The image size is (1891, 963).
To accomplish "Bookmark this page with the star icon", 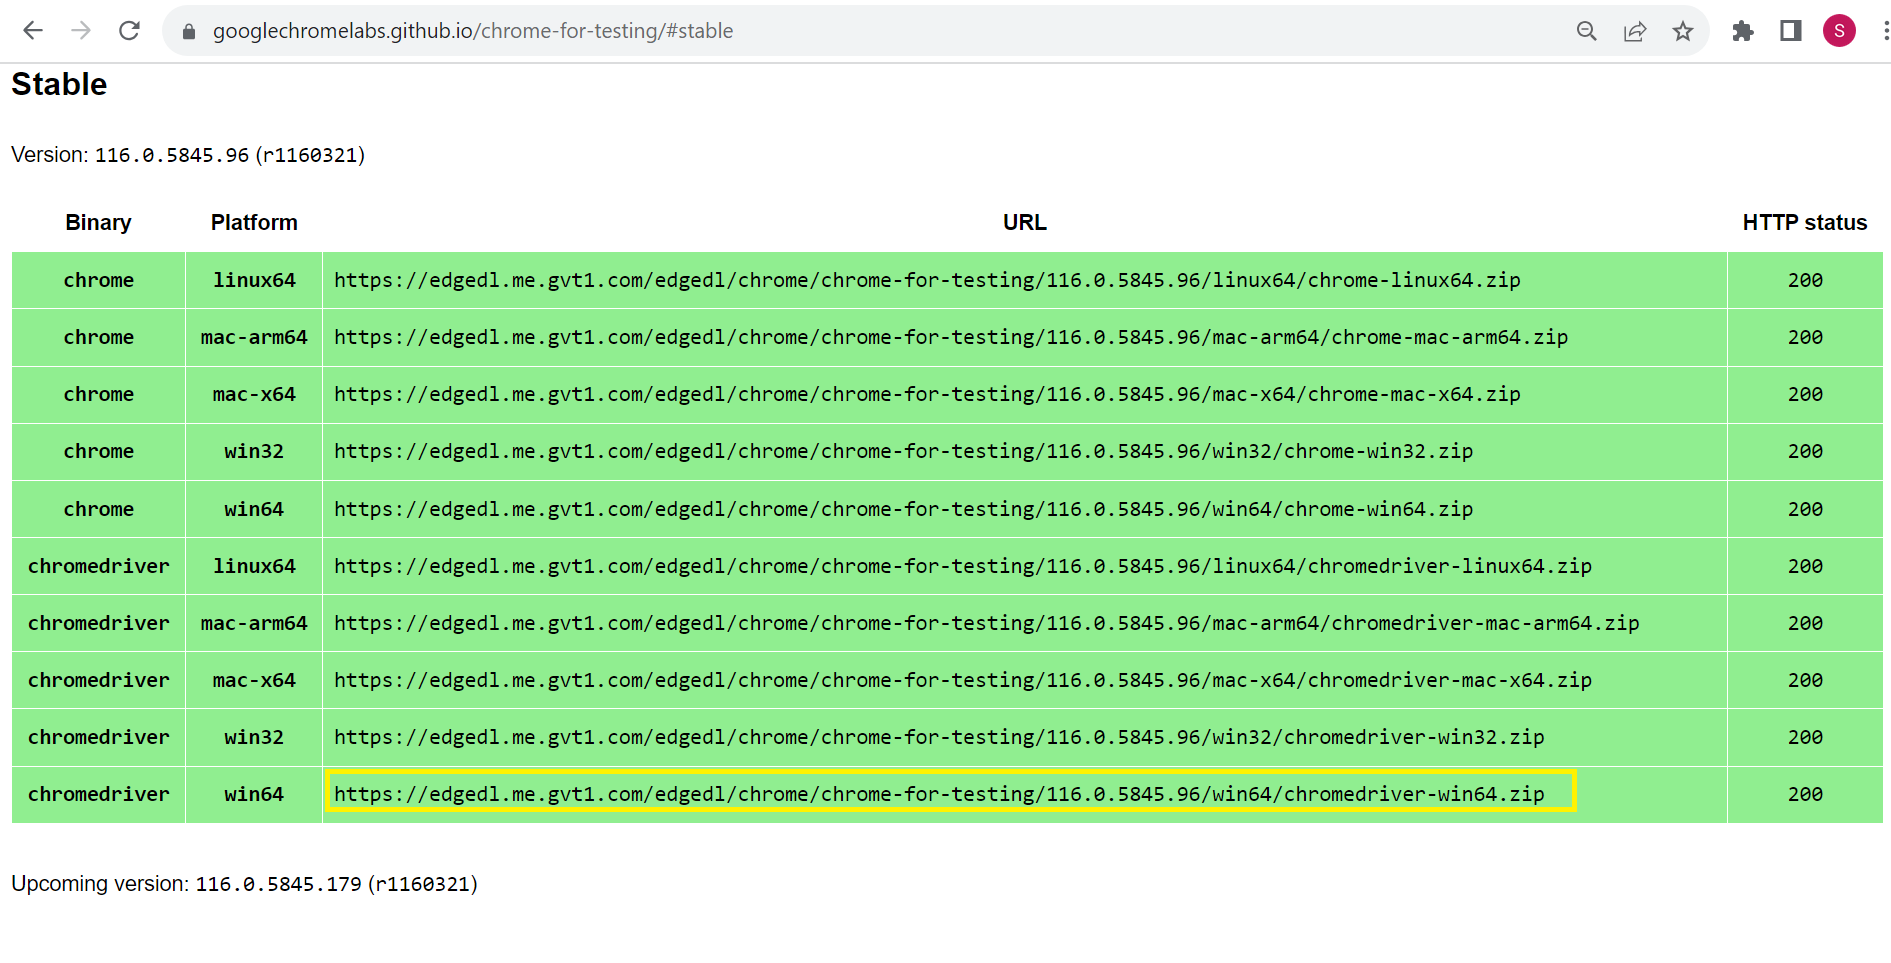I will tap(1683, 31).
